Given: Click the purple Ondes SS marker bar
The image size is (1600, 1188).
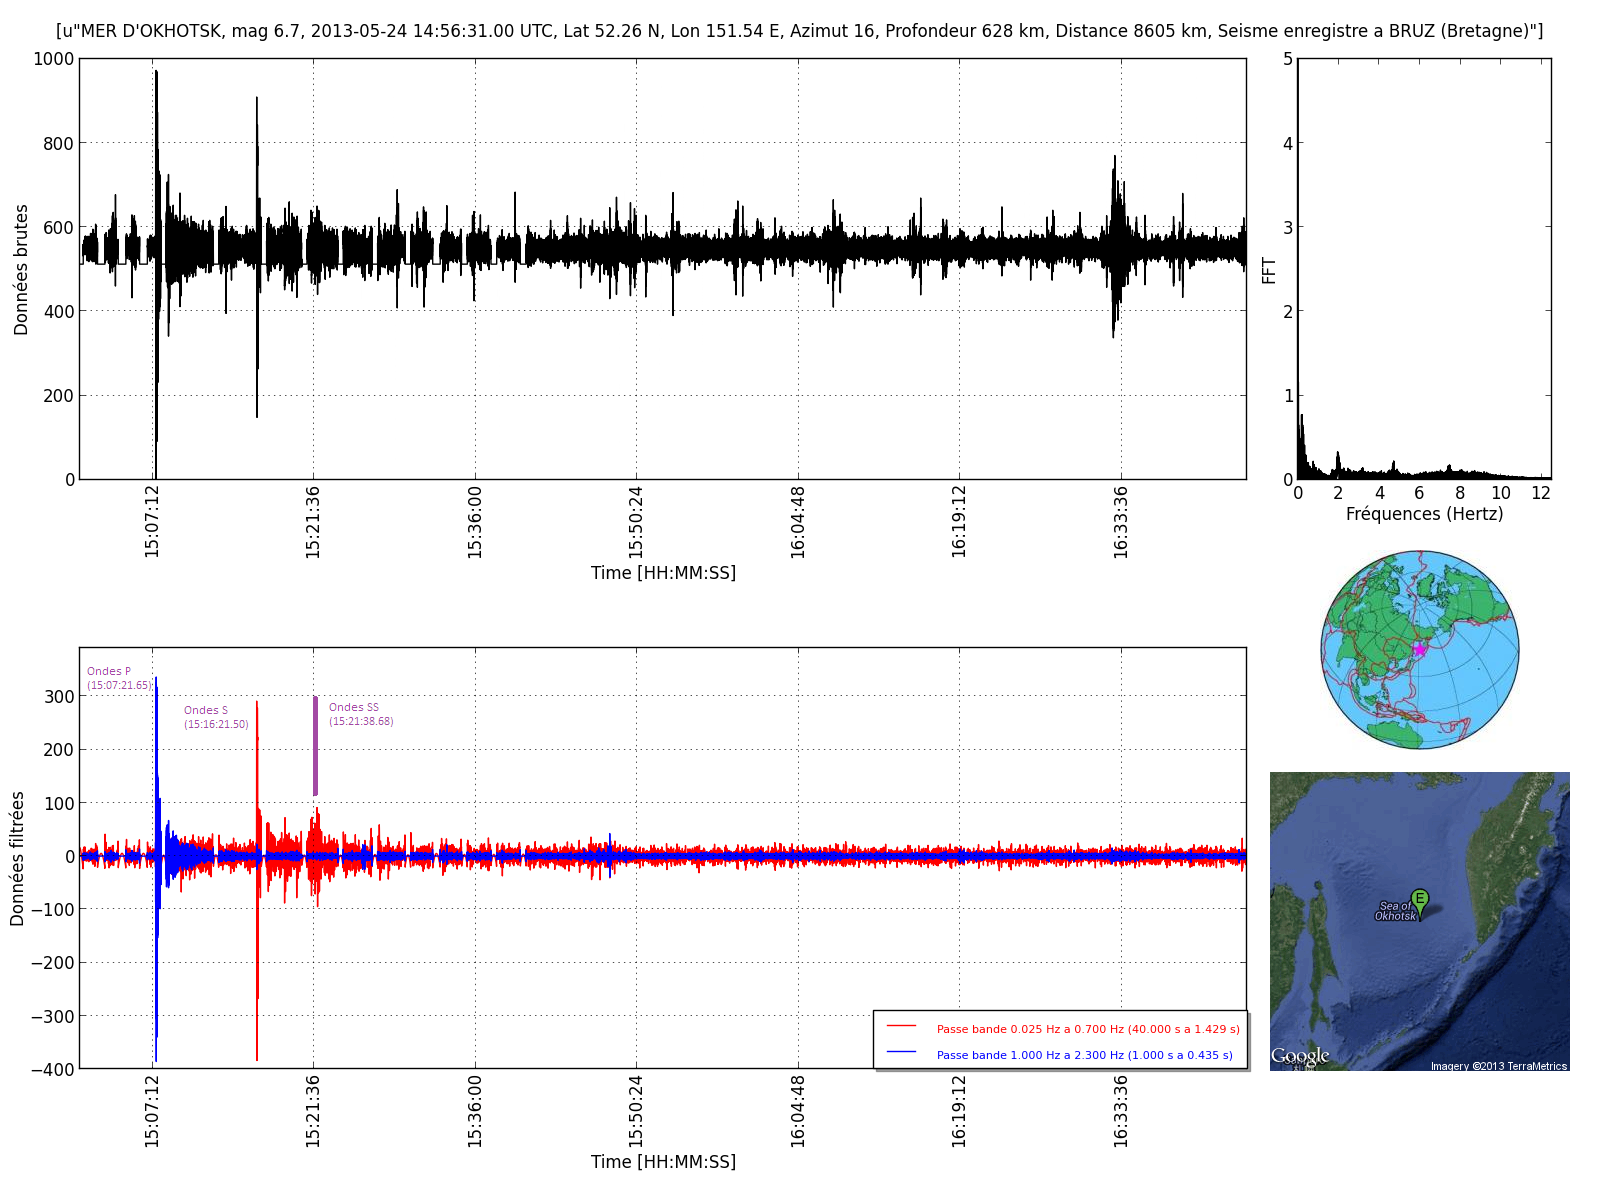Looking at the screenshot, I should pos(316,745).
